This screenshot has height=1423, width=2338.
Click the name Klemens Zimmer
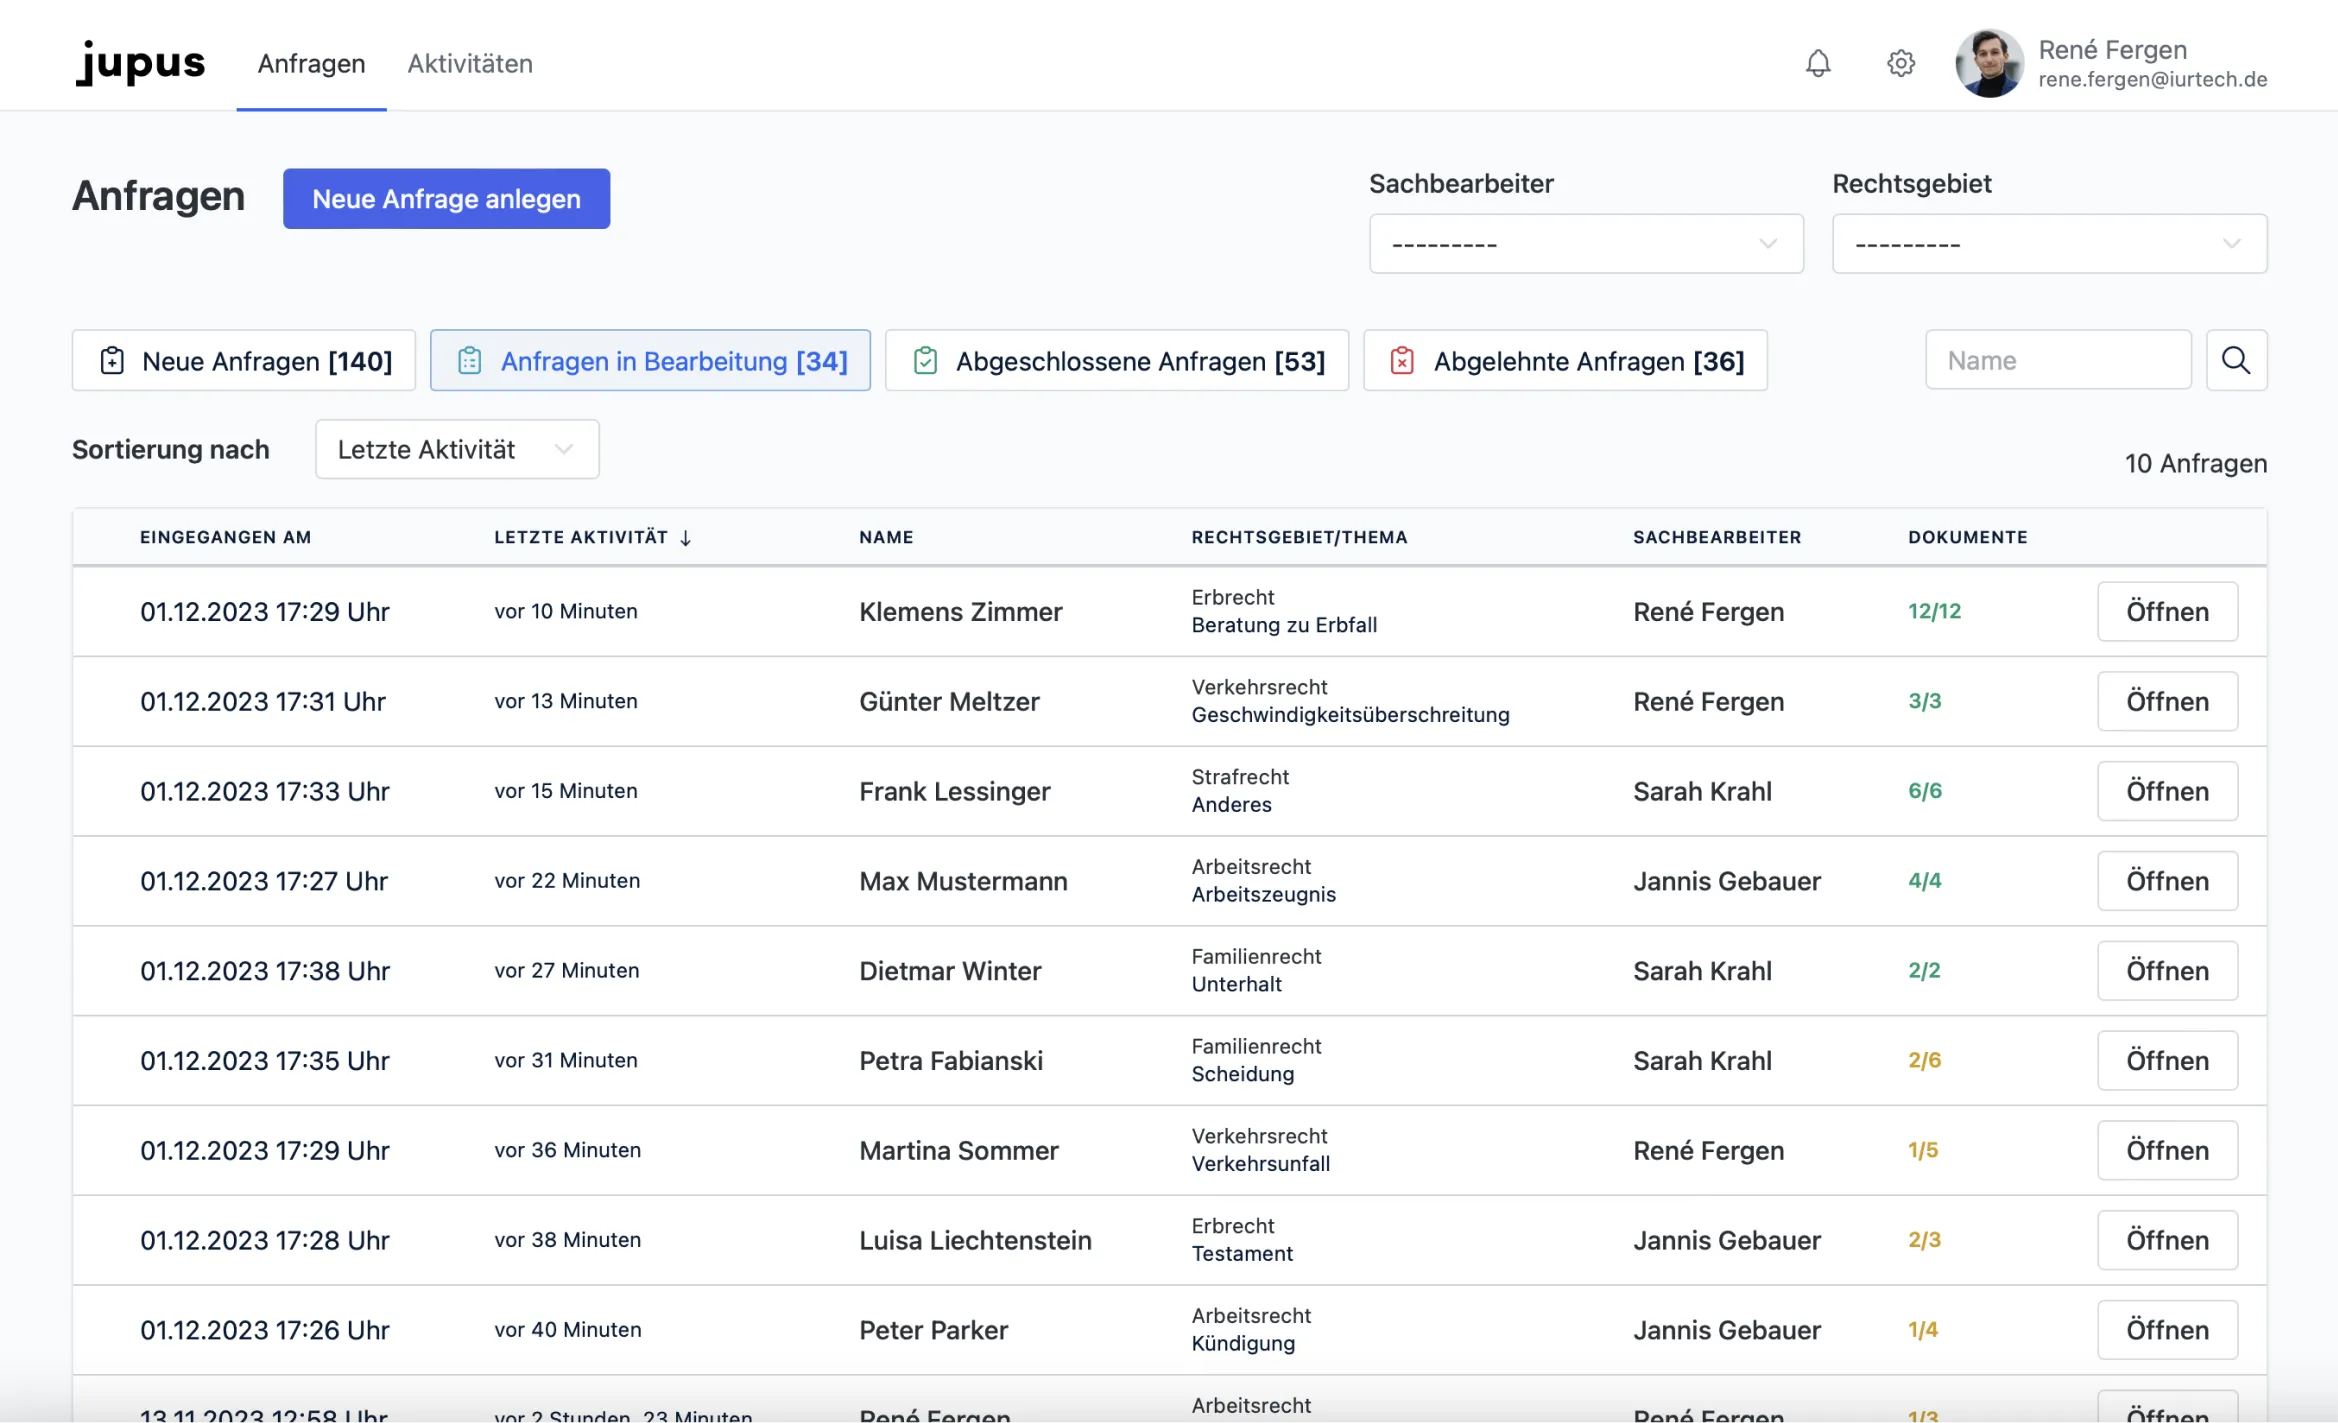click(960, 612)
